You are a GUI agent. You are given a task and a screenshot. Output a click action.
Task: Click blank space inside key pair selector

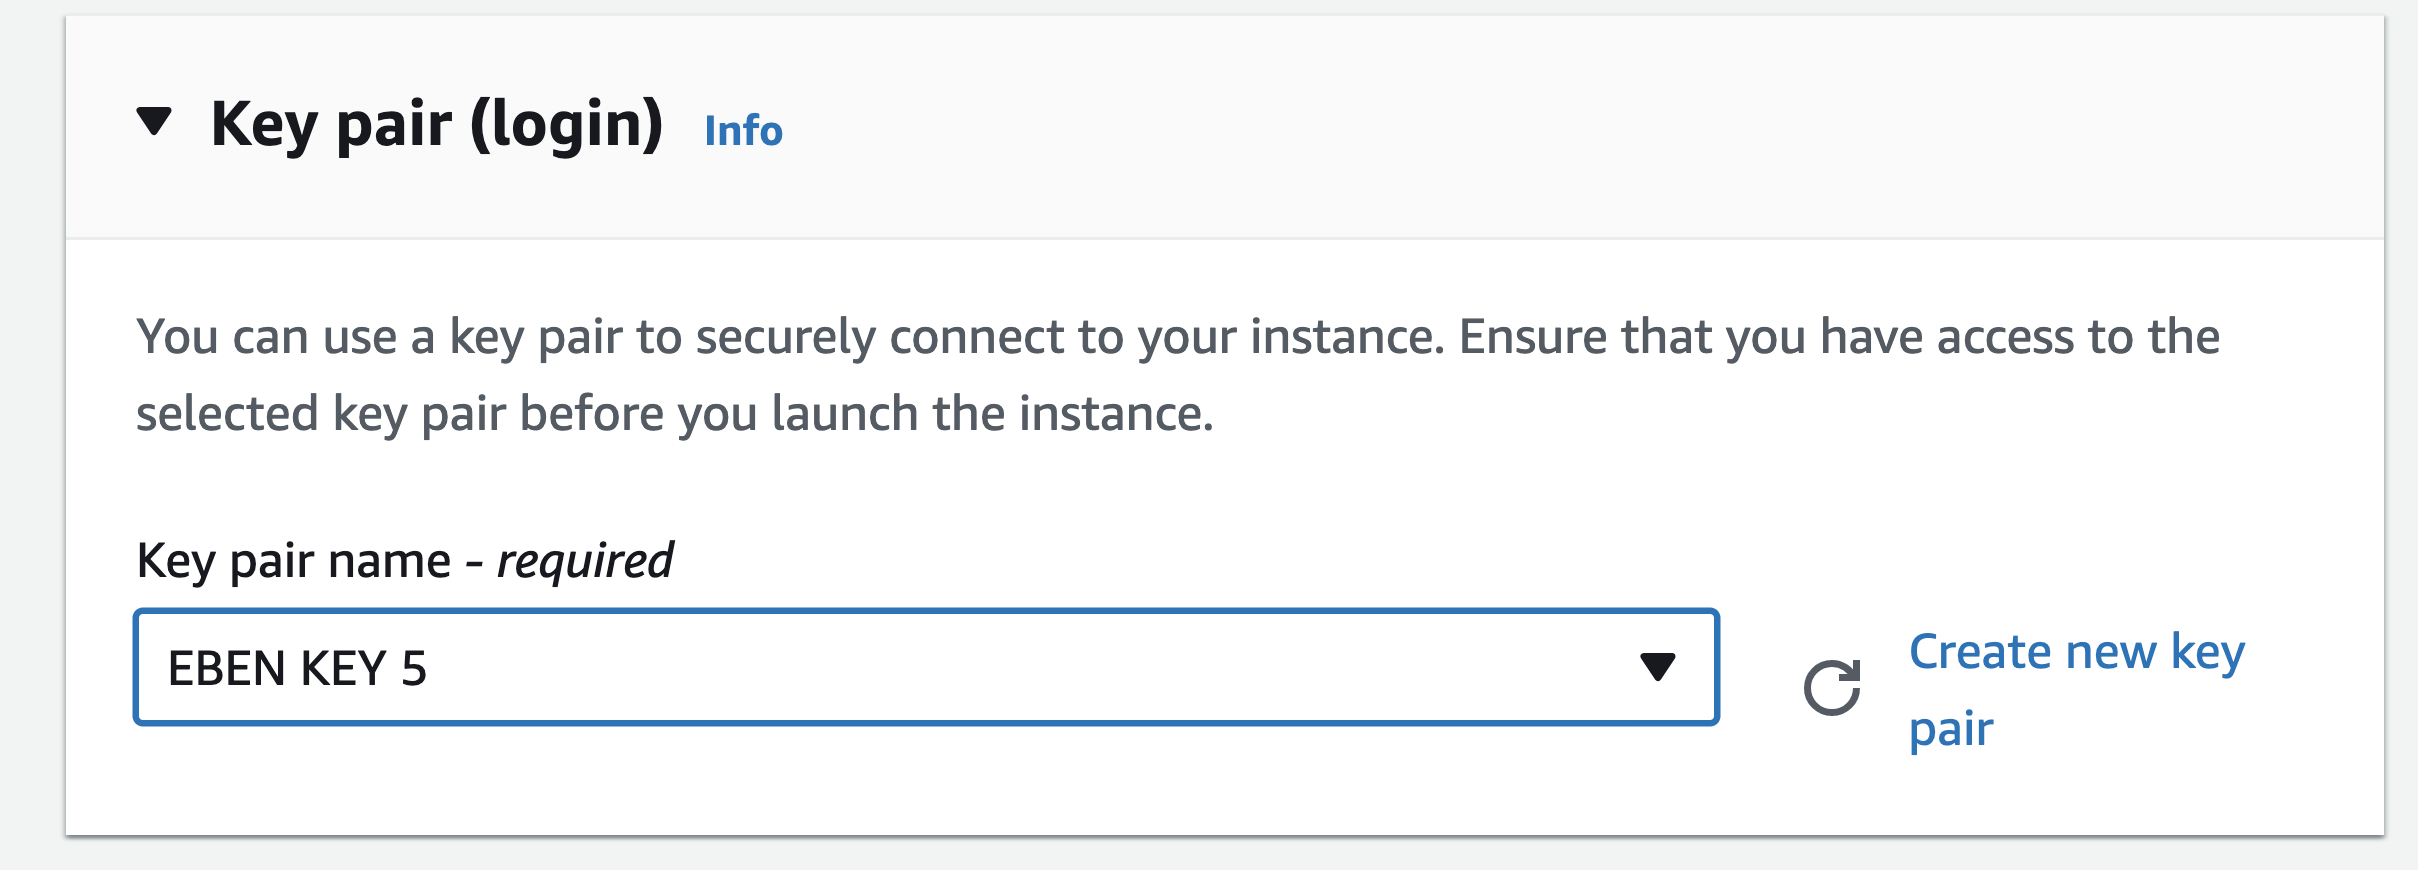[1030, 667]
